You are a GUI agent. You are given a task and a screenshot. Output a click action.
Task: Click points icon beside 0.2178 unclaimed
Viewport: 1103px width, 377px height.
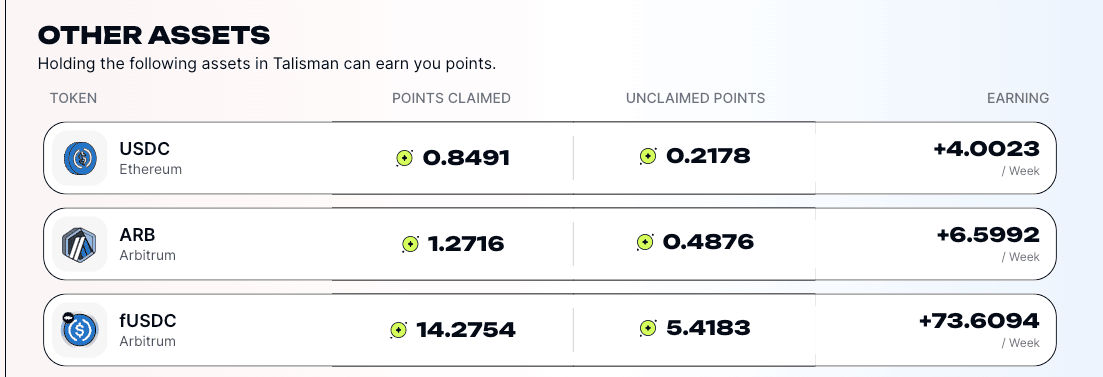coord(648,155)
